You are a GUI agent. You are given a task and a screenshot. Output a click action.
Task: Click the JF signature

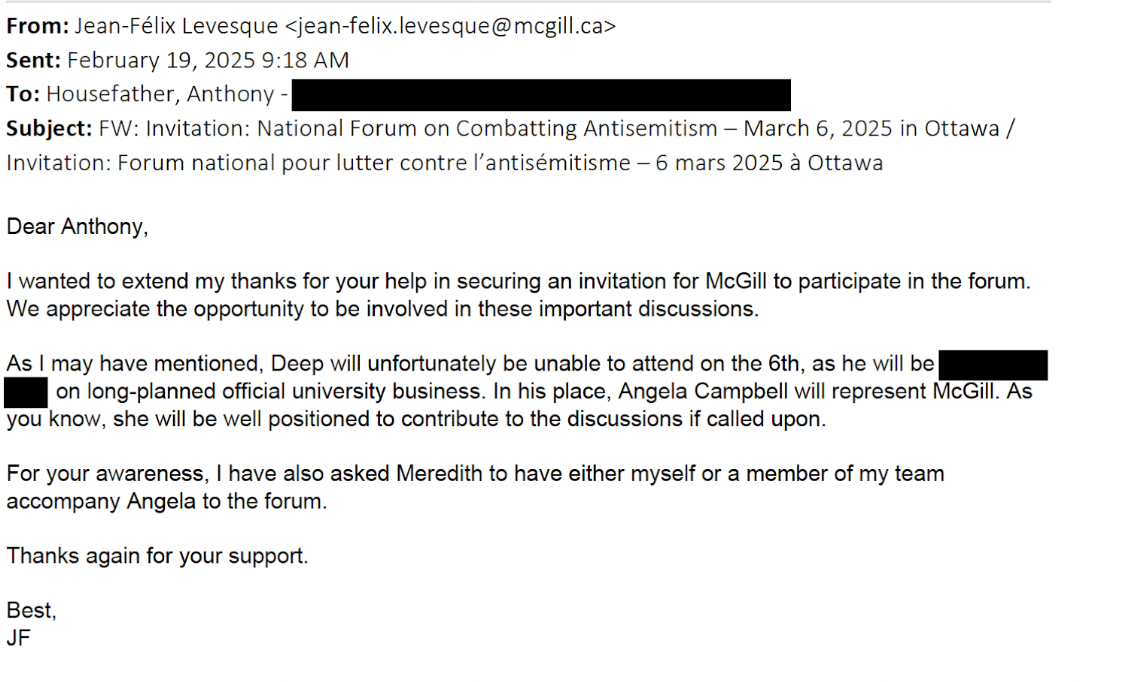click(19, 636)
